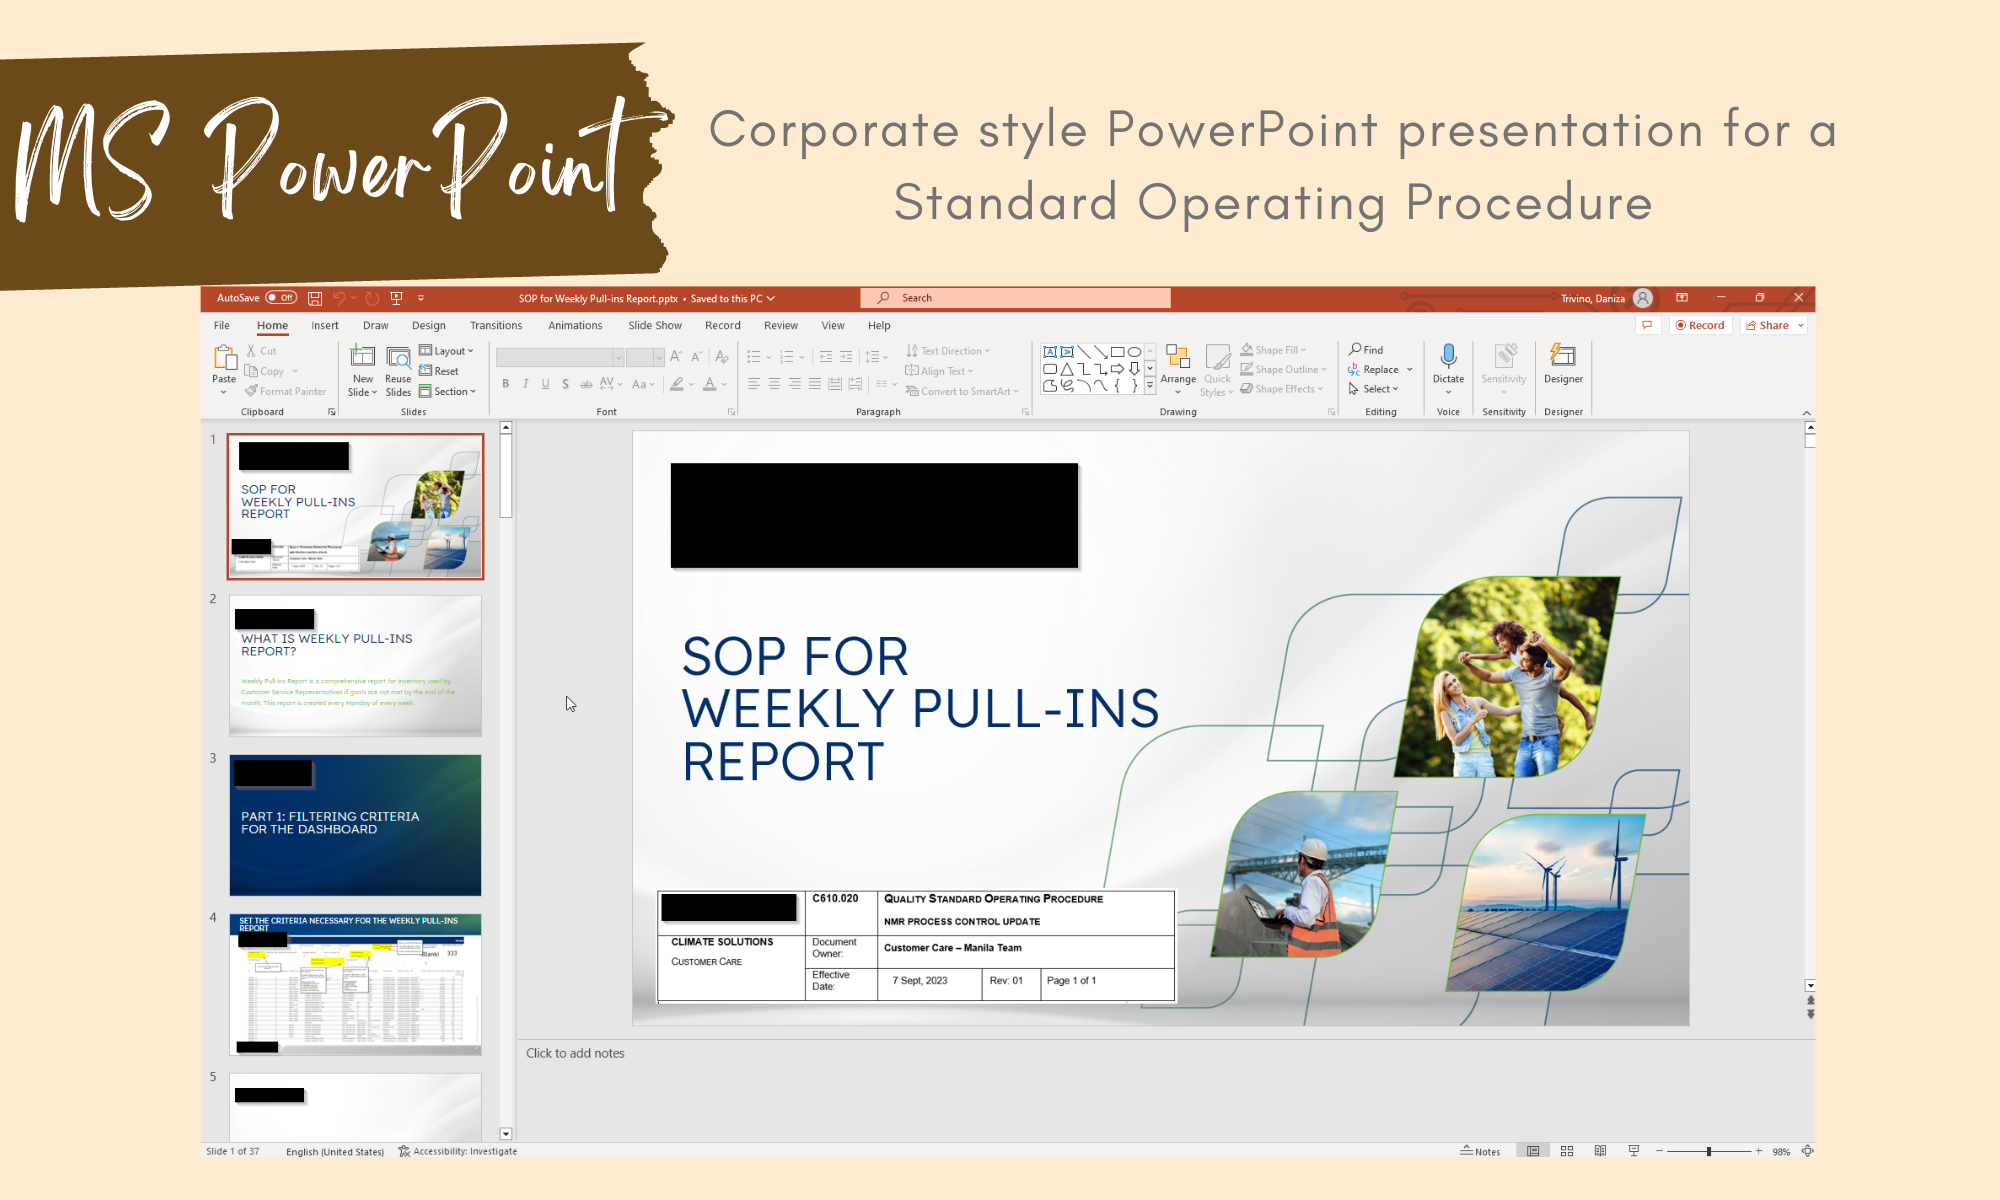Click the New Slide icon

click(x=362, y=358)
